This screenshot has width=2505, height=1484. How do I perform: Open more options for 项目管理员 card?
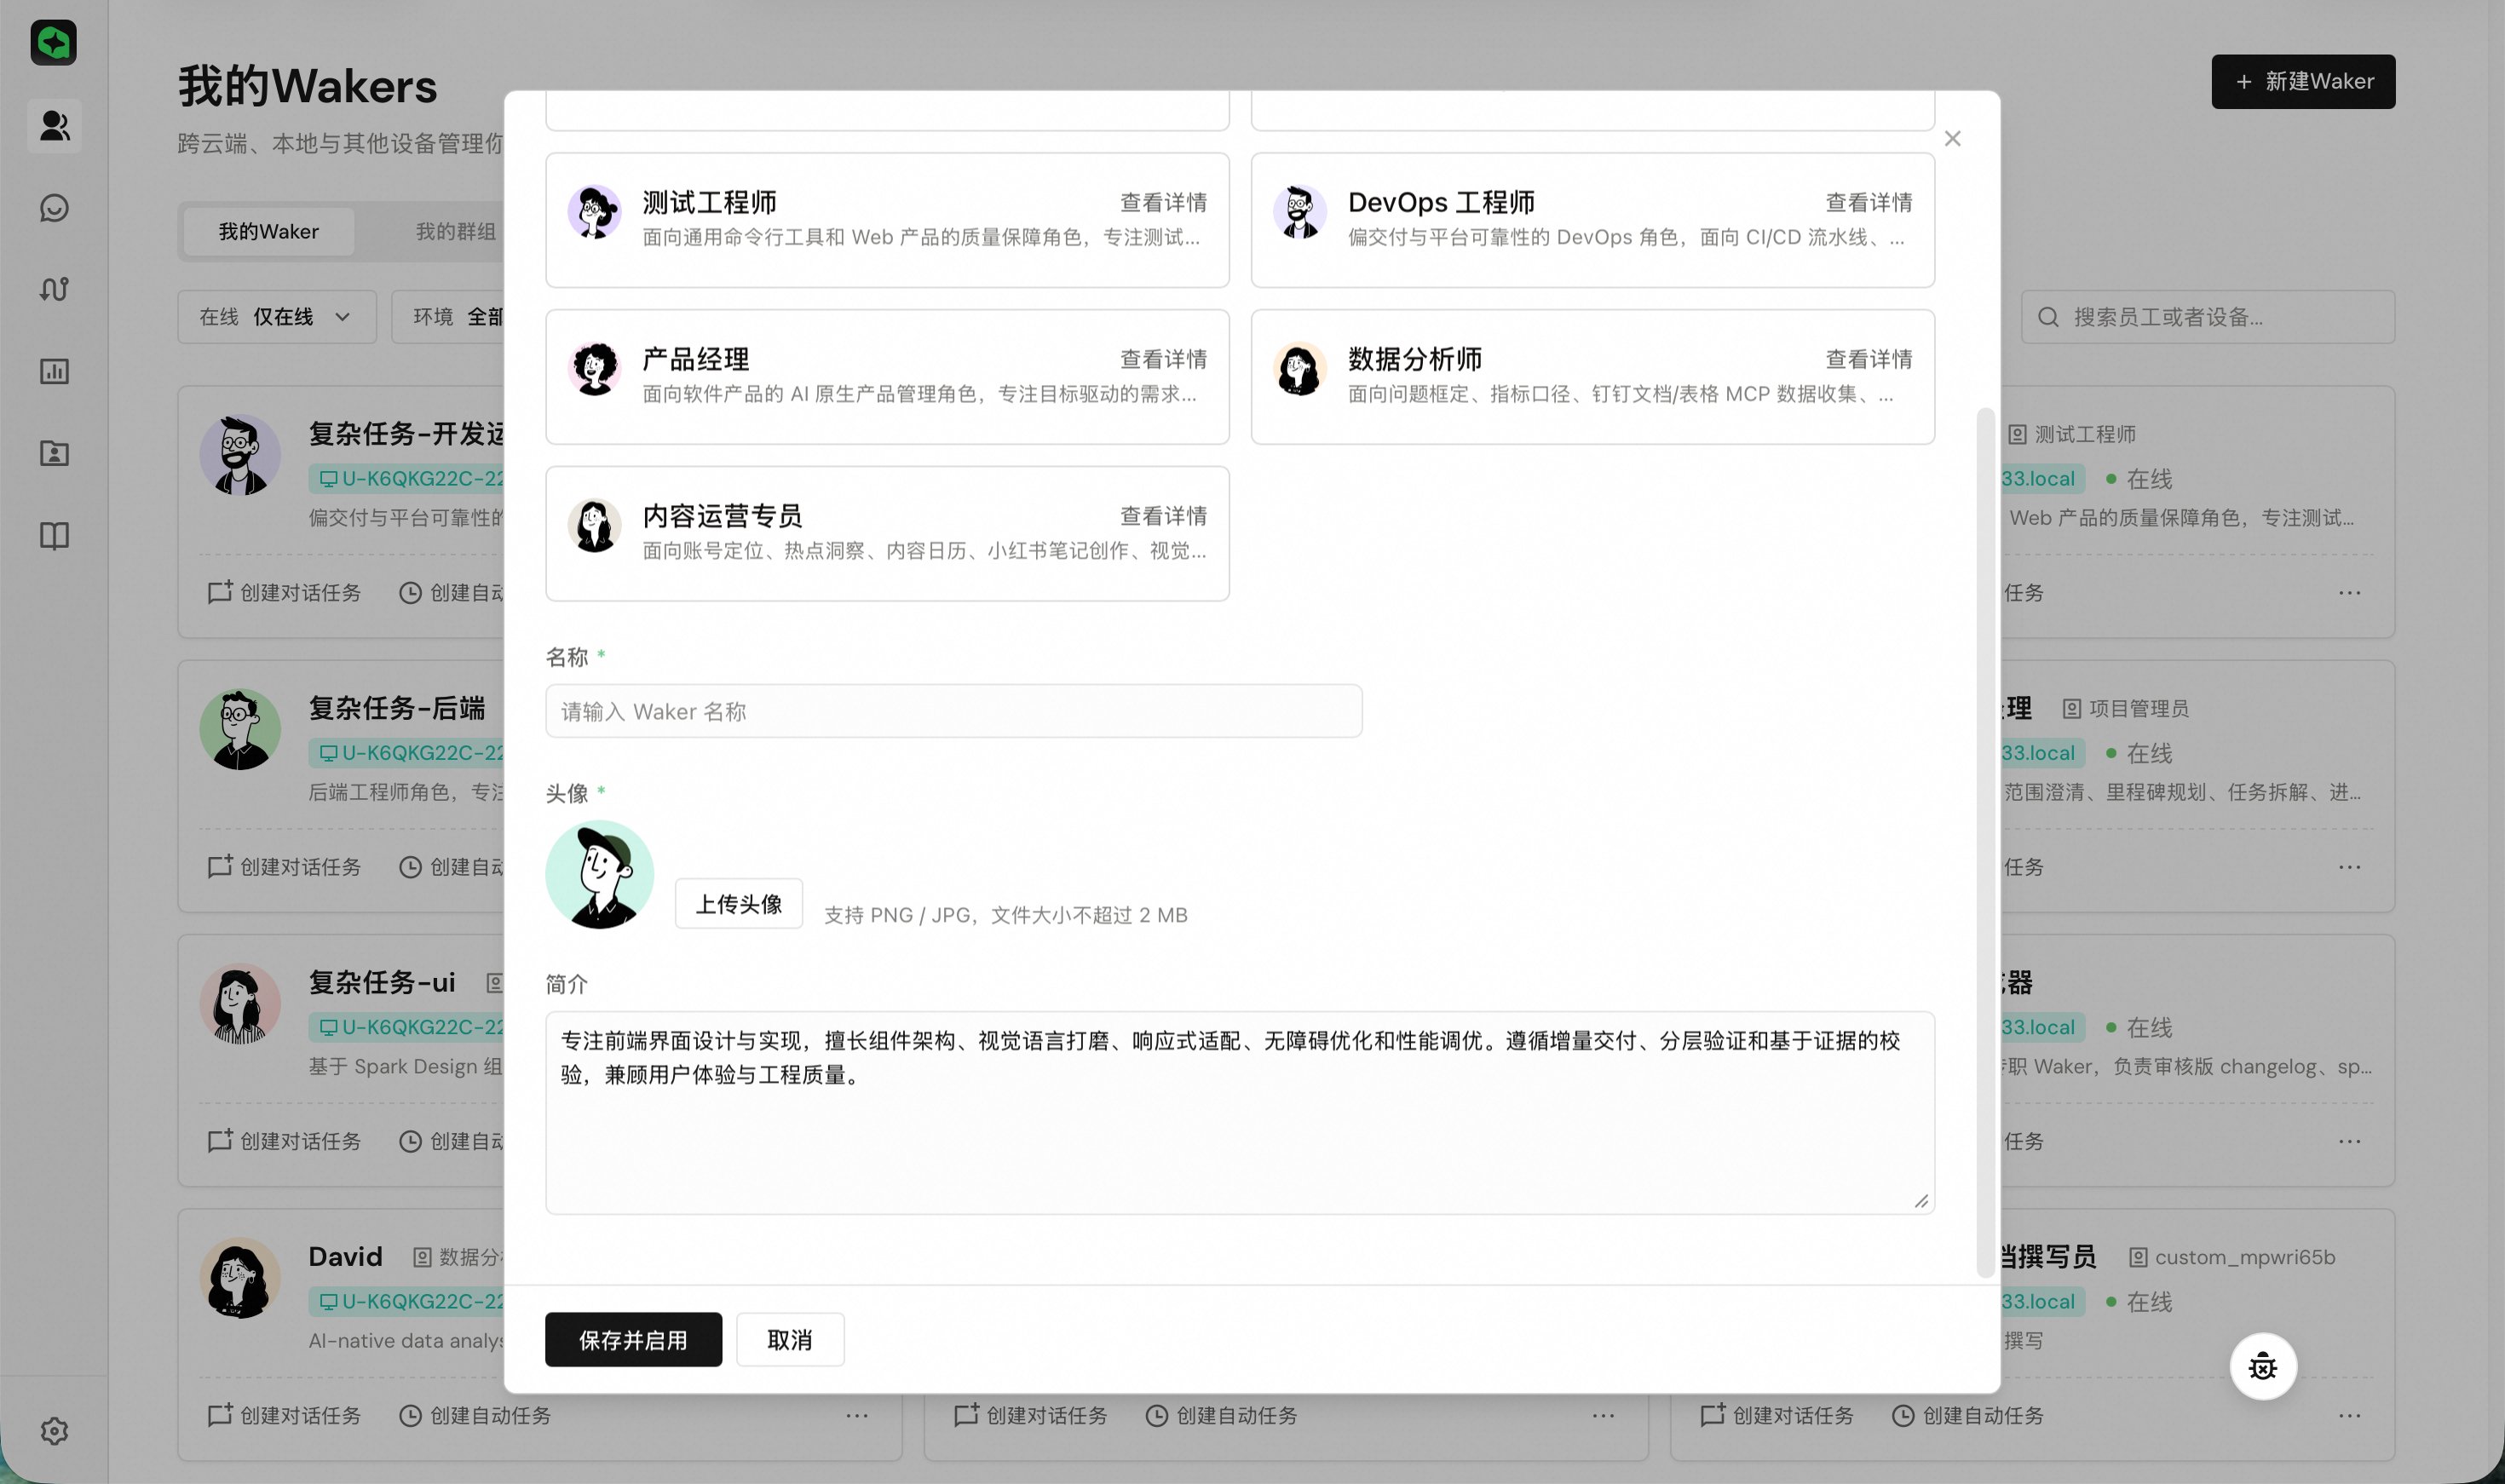coord(2350,867)
